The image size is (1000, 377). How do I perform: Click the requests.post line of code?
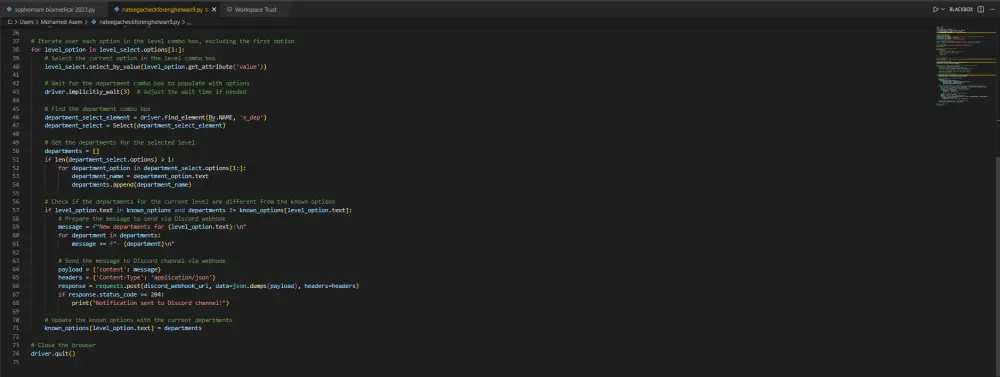[208, 286]
